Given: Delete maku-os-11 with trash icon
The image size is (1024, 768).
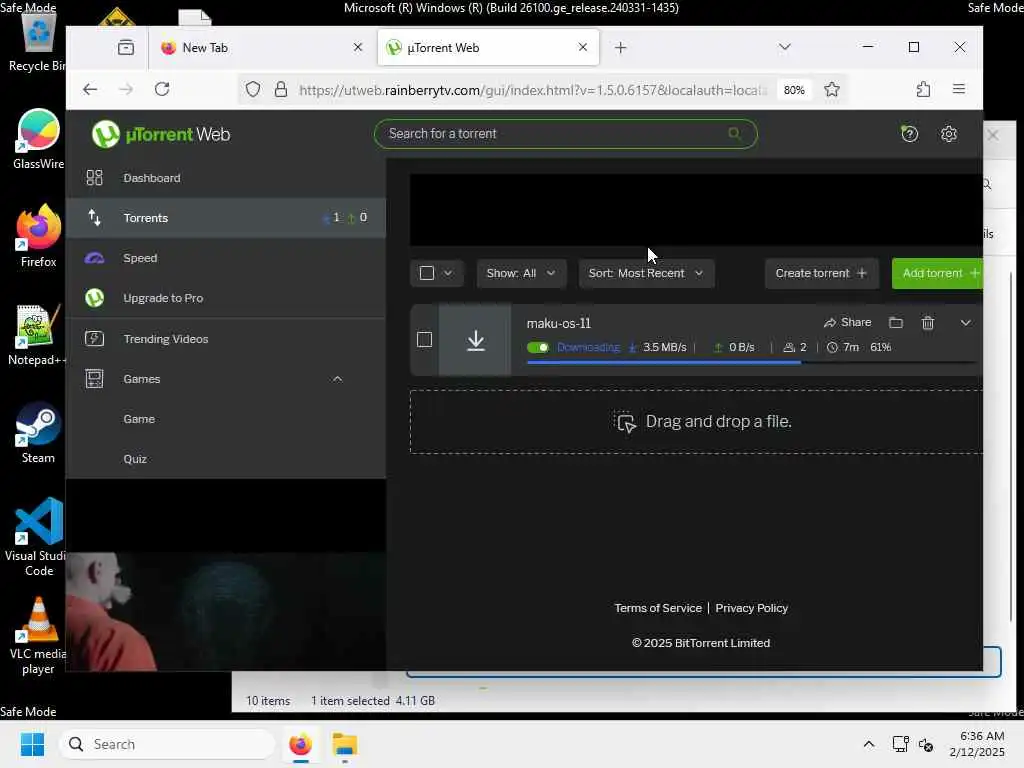Looking at the screenshot, I should (x=928, y=323).
